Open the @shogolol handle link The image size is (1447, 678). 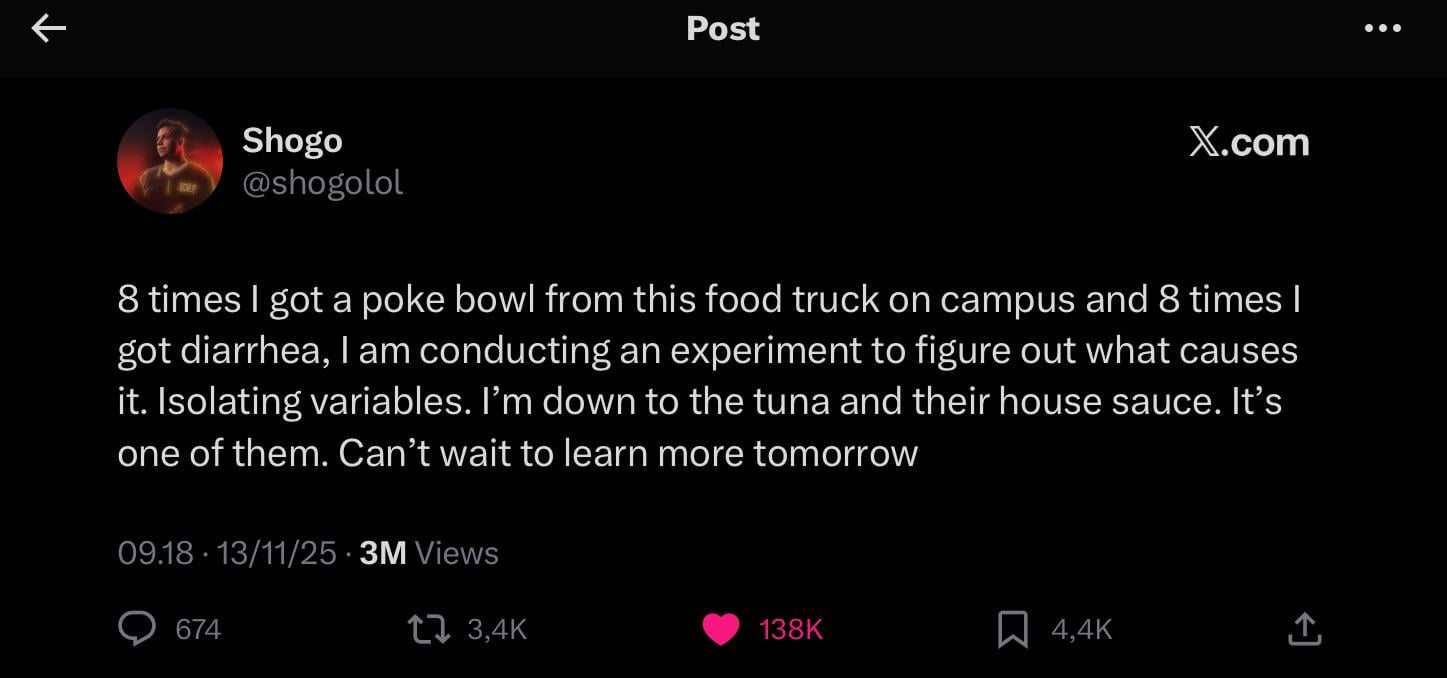pyautogui.click(x=322, y=182)
